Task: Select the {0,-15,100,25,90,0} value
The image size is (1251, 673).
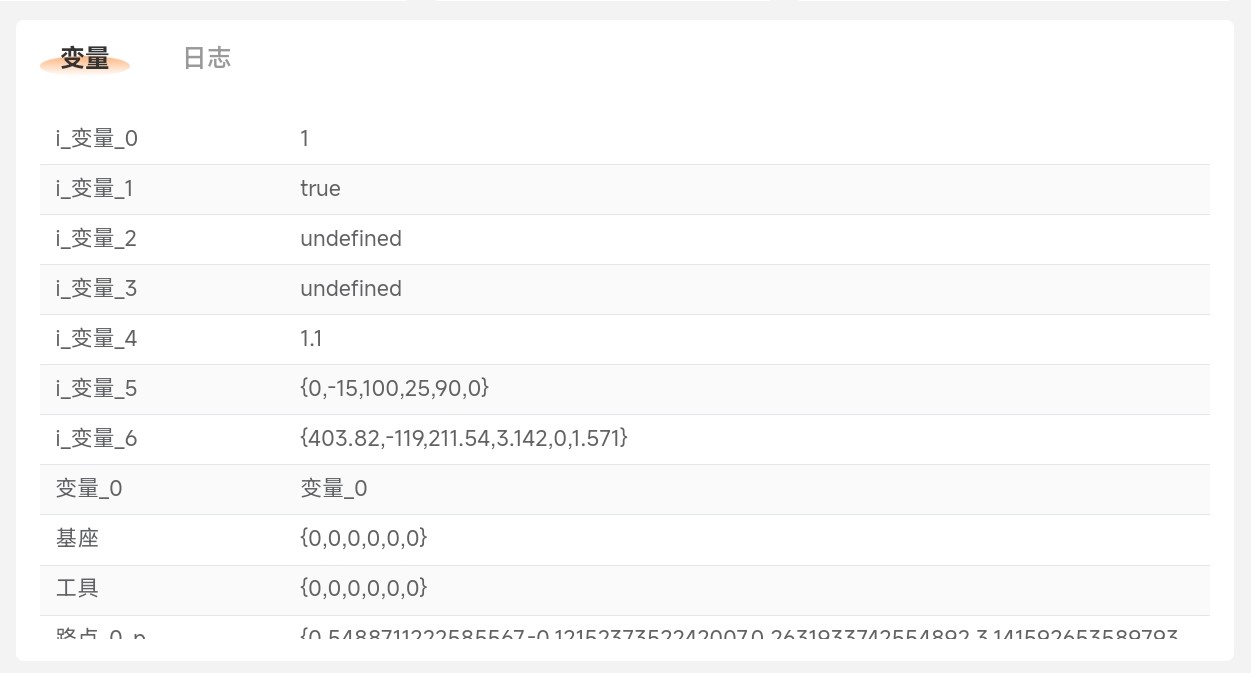Action: tap(394, 388)
